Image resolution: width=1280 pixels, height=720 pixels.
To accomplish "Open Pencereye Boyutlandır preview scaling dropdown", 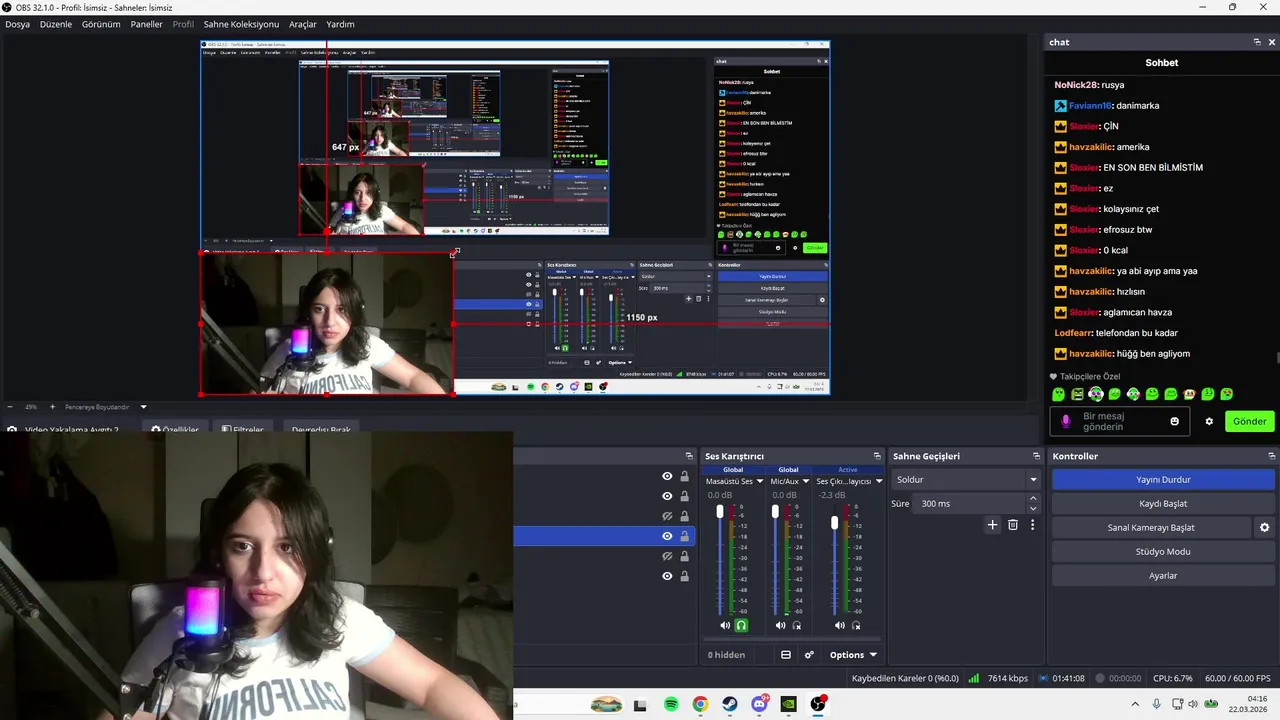I will 143,407.
